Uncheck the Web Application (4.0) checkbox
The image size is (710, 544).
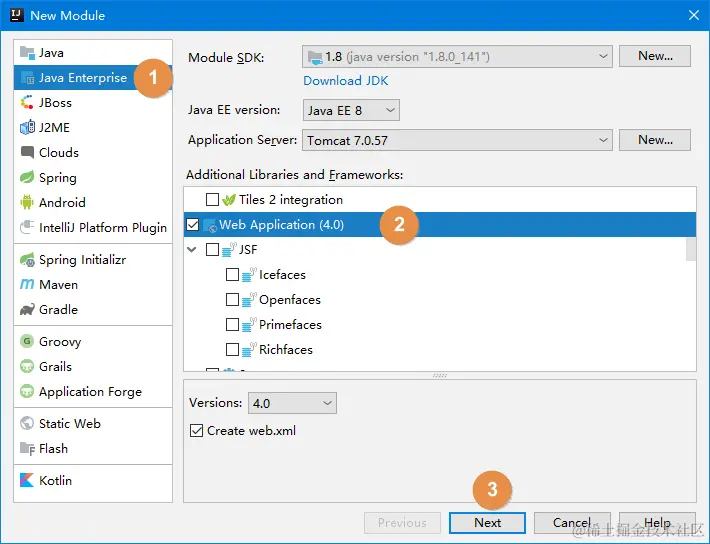[192, 224]
